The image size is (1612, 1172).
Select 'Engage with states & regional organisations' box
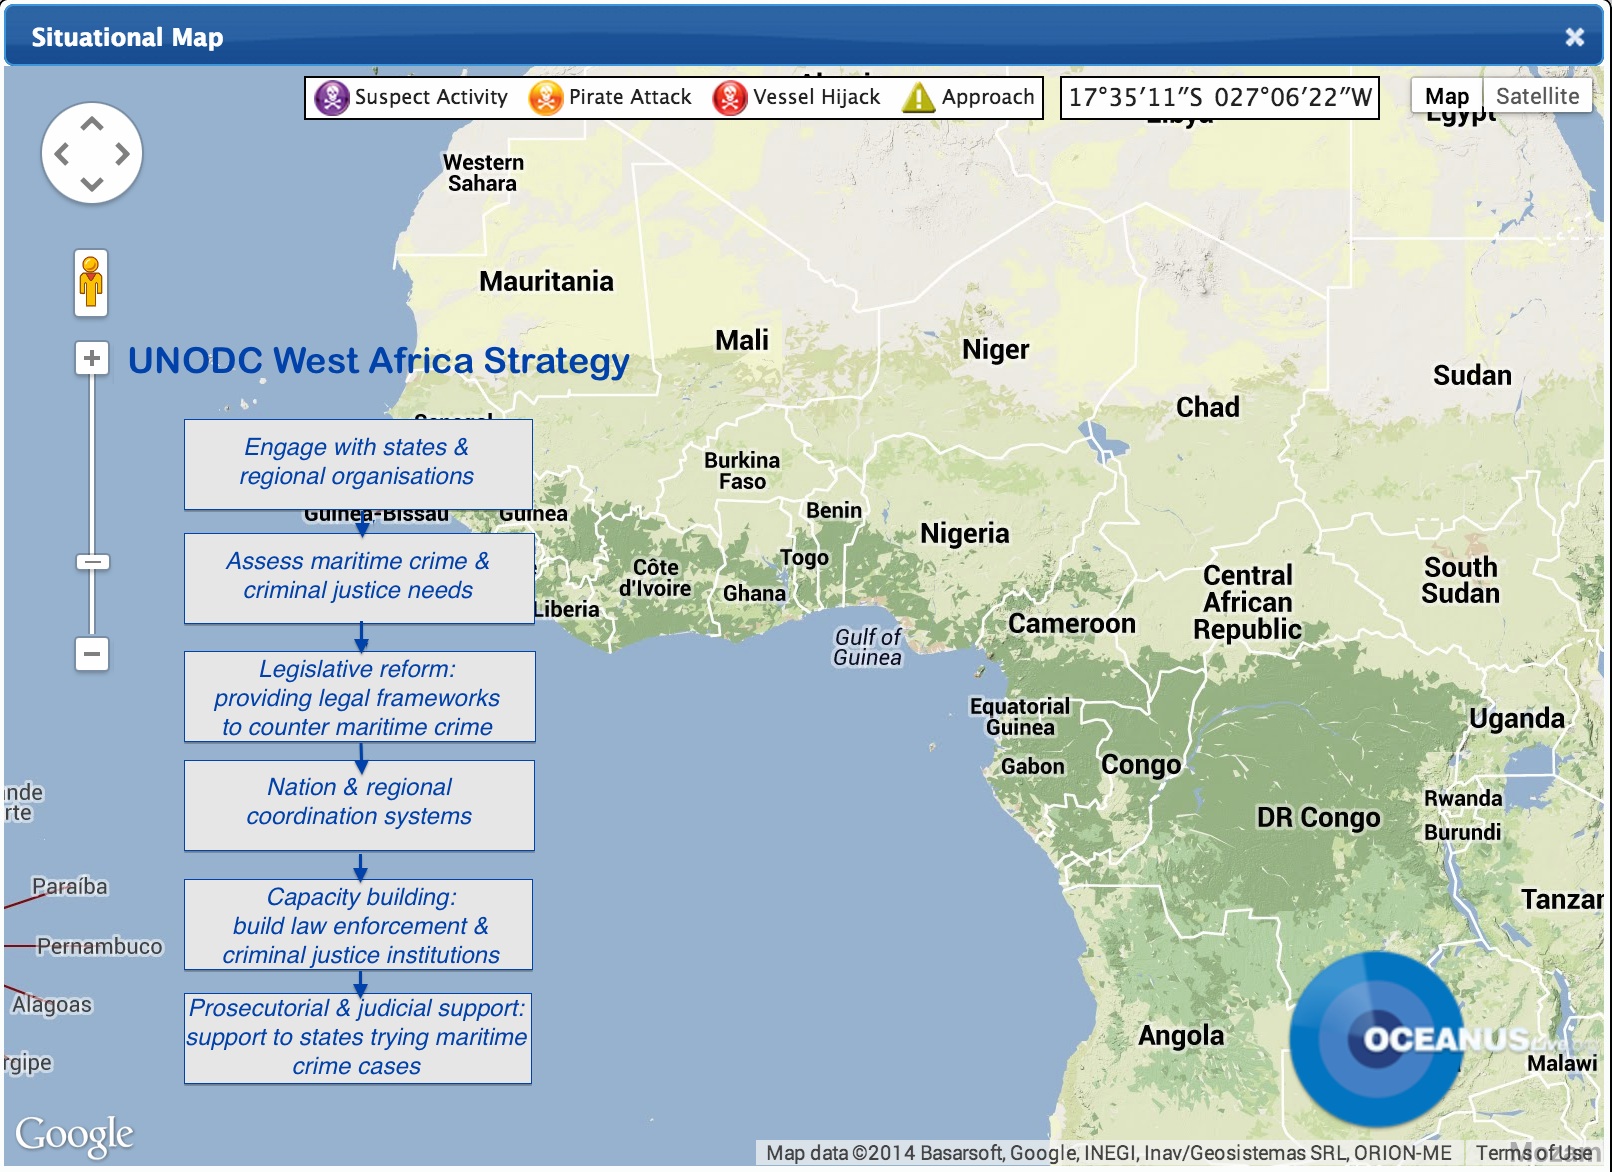click(358, 464)
